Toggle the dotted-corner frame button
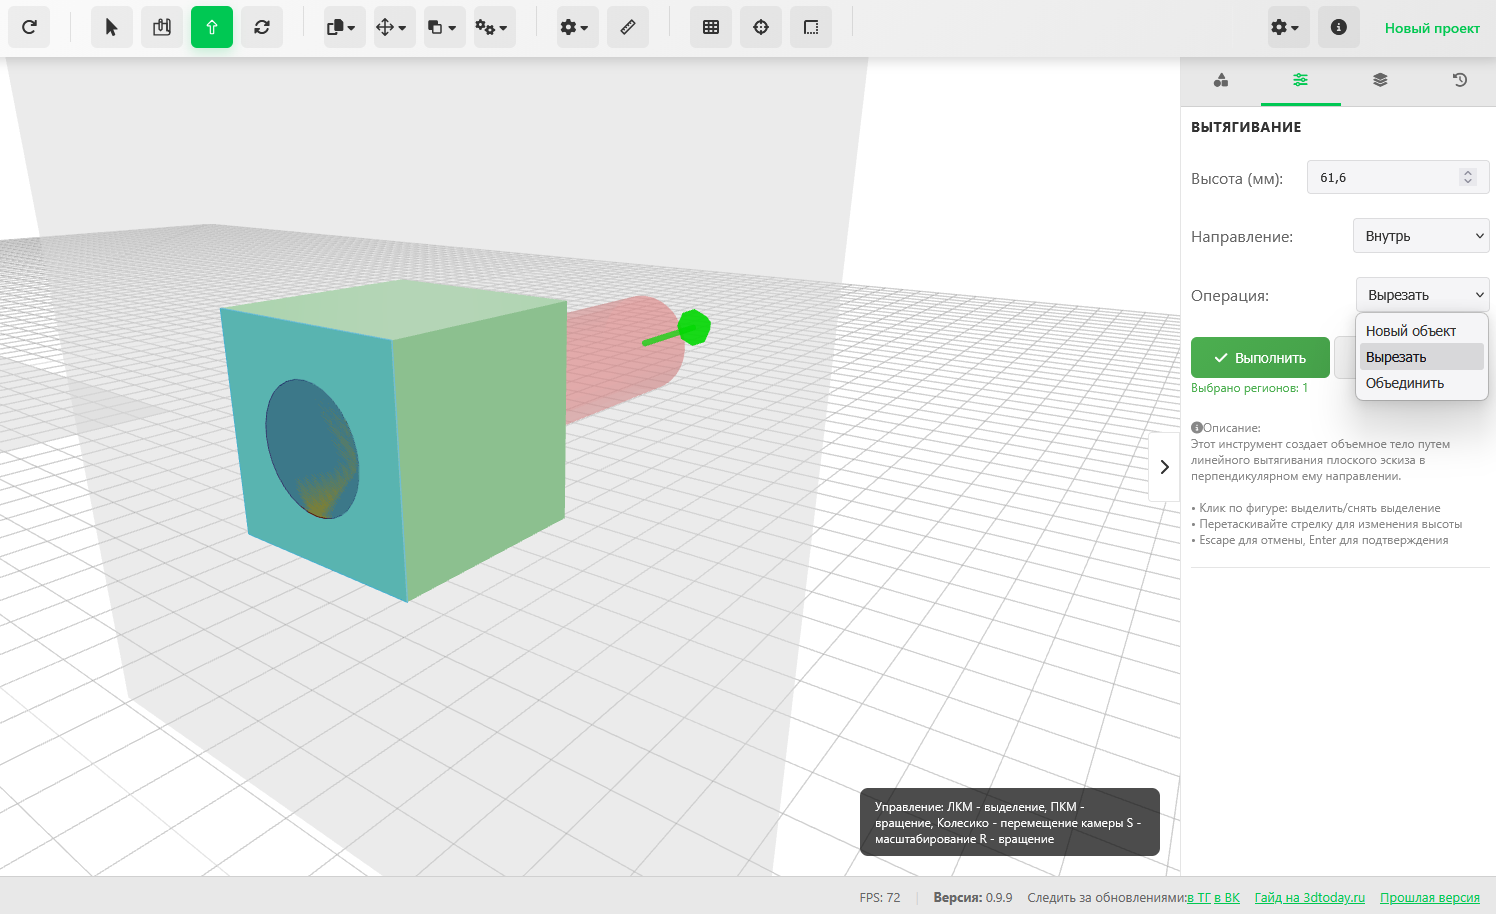Viewport: 1496px width, 914px height. [811, 28]
